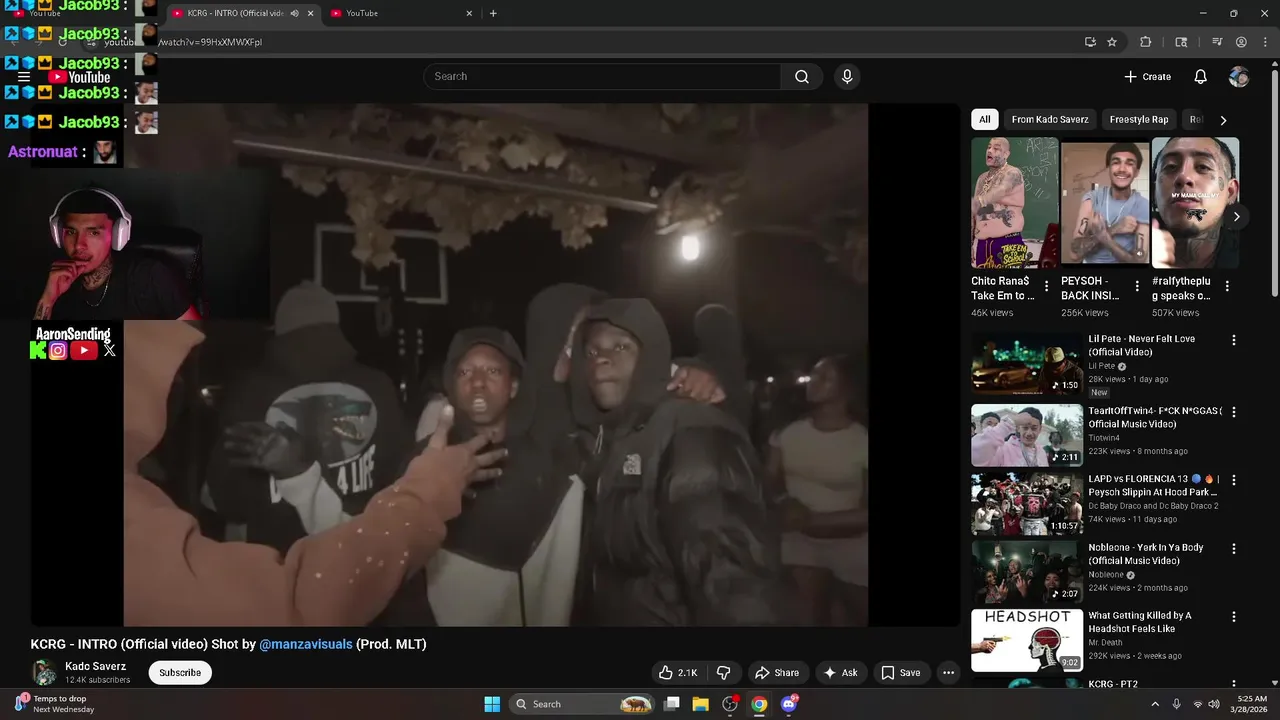Screen dimensions: 1280x720
Task: Click the Ask button
Action: coord(840,673)
